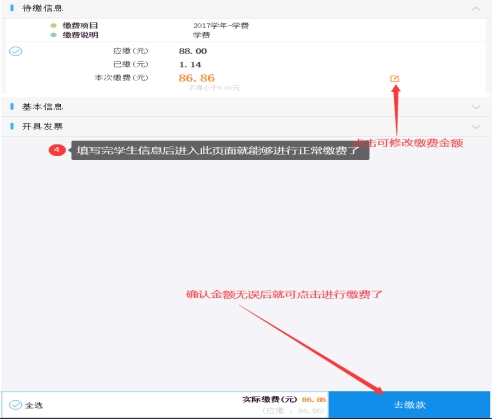Screen dimensions: 492x419
Task: Click the blue bar icon beside 开具发票
Action: click(12, 126)
